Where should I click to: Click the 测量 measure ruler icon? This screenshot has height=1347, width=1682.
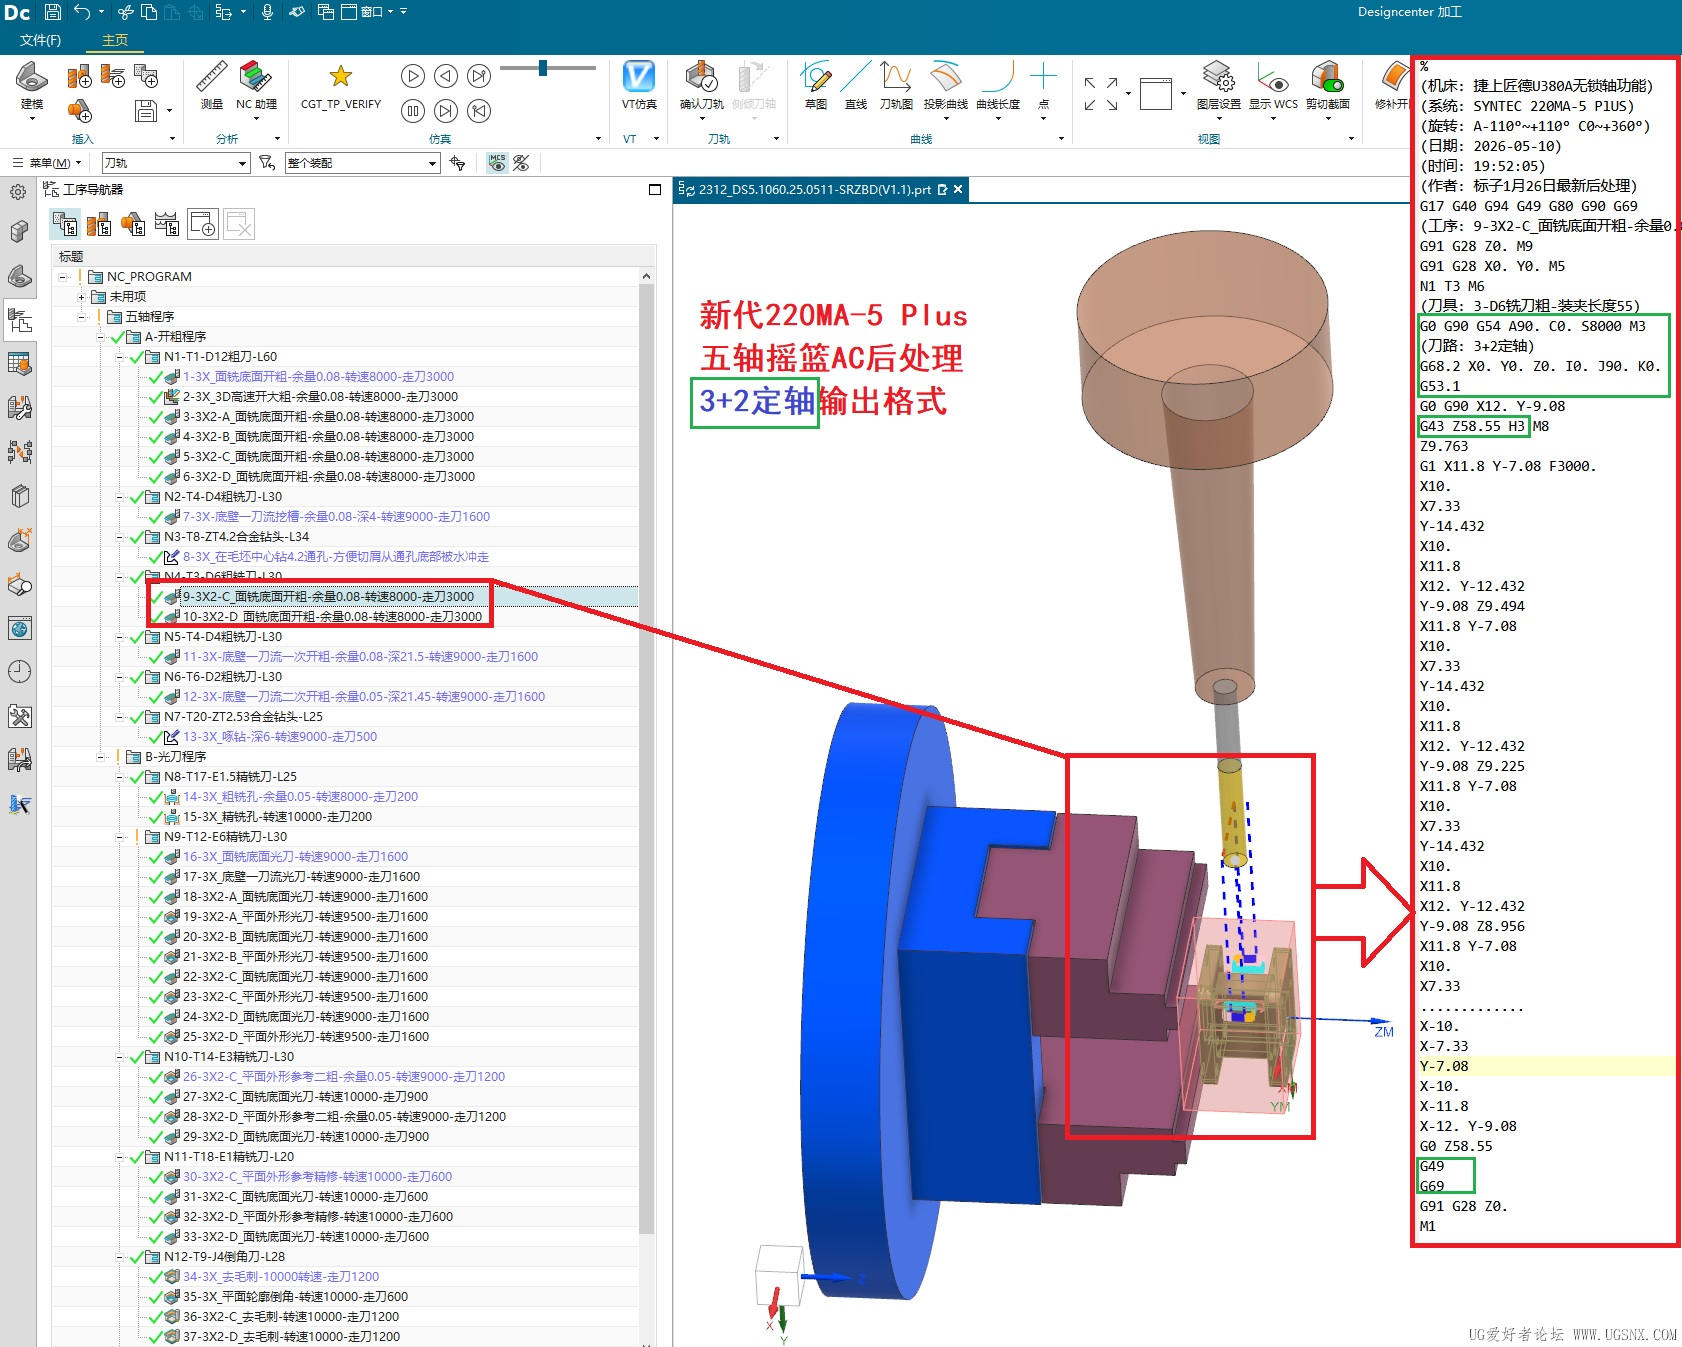tap(211, 77)
